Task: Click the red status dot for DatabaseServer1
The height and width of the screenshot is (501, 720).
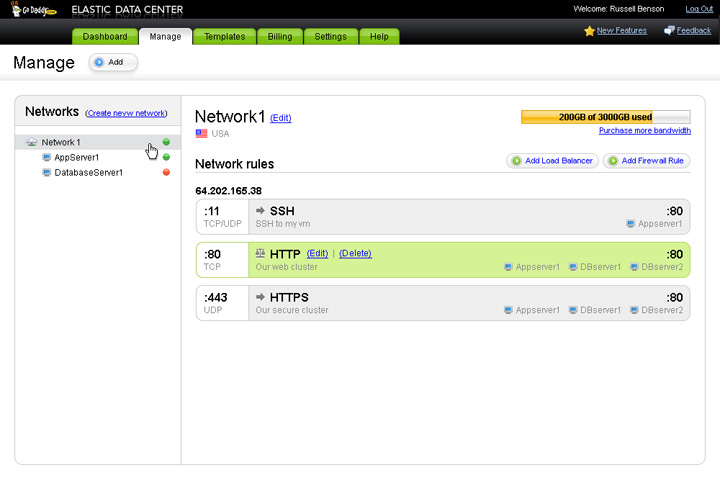Action: 166,172
